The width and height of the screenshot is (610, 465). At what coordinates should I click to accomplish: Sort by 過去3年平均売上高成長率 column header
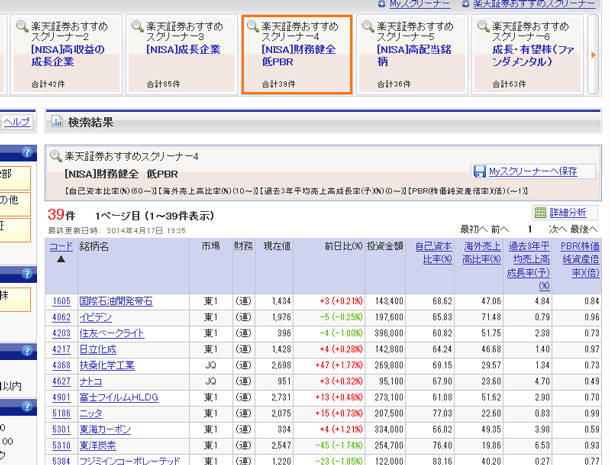pos(529,266)
